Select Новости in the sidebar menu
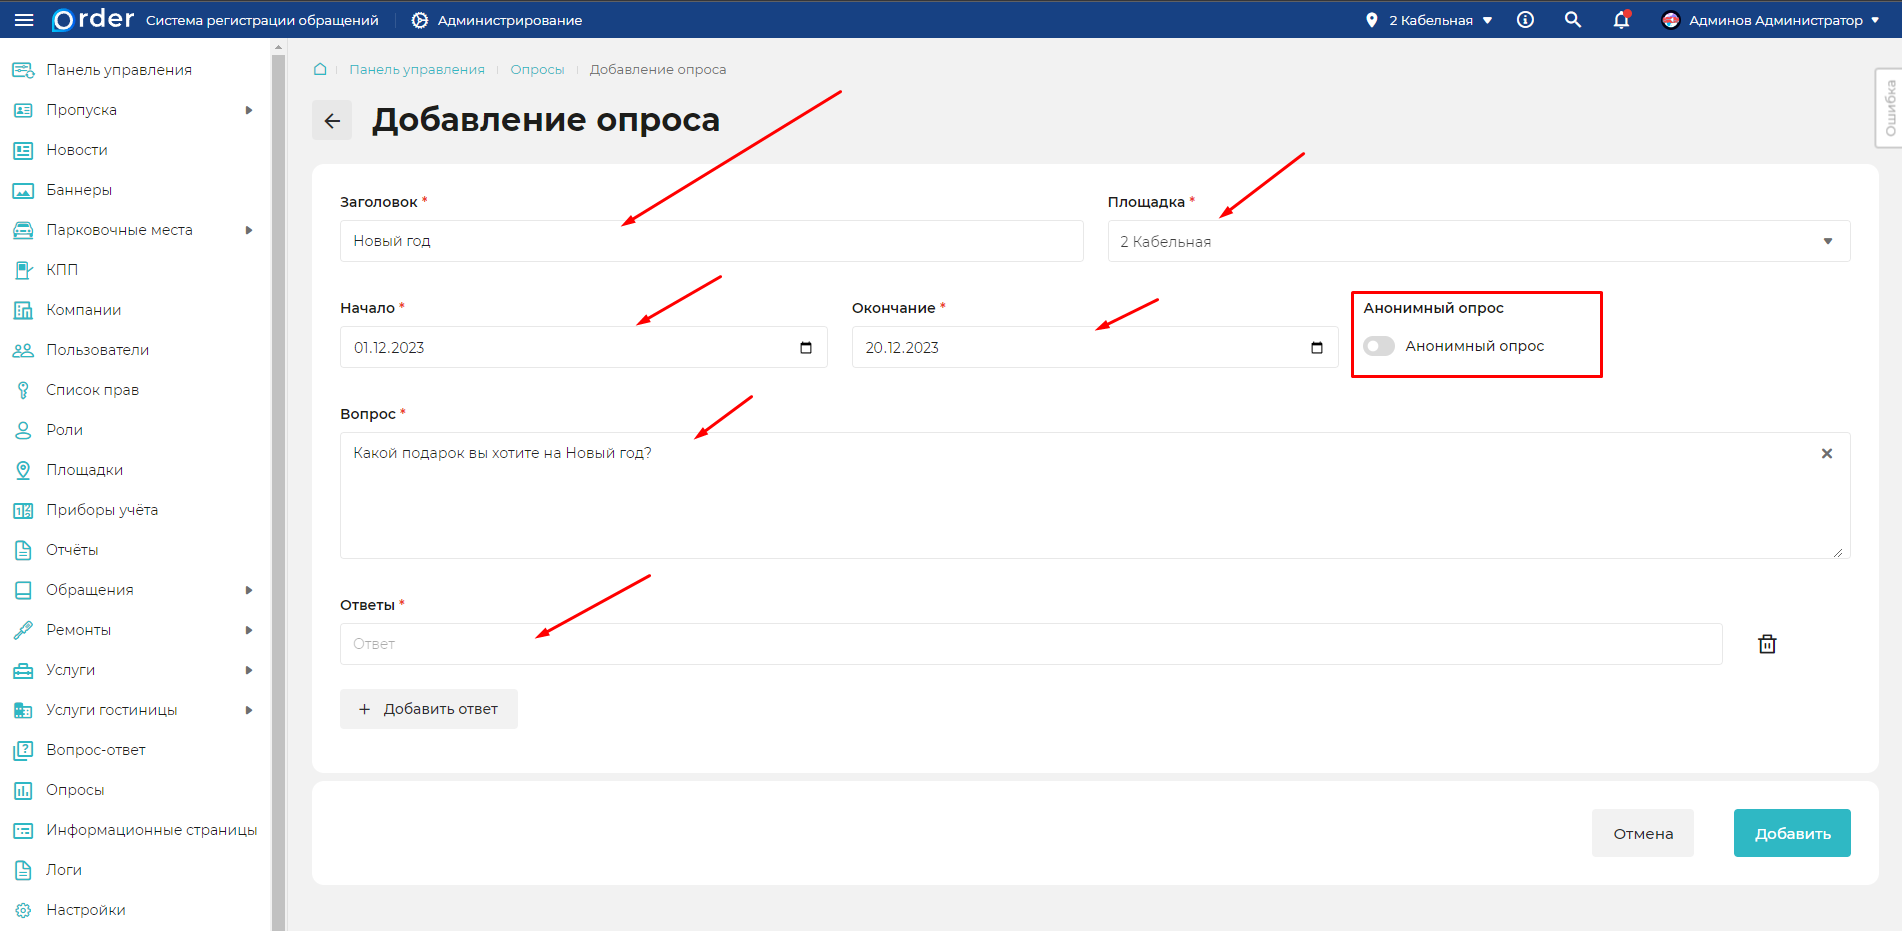1902x931 pixels. tap(76, 150)
